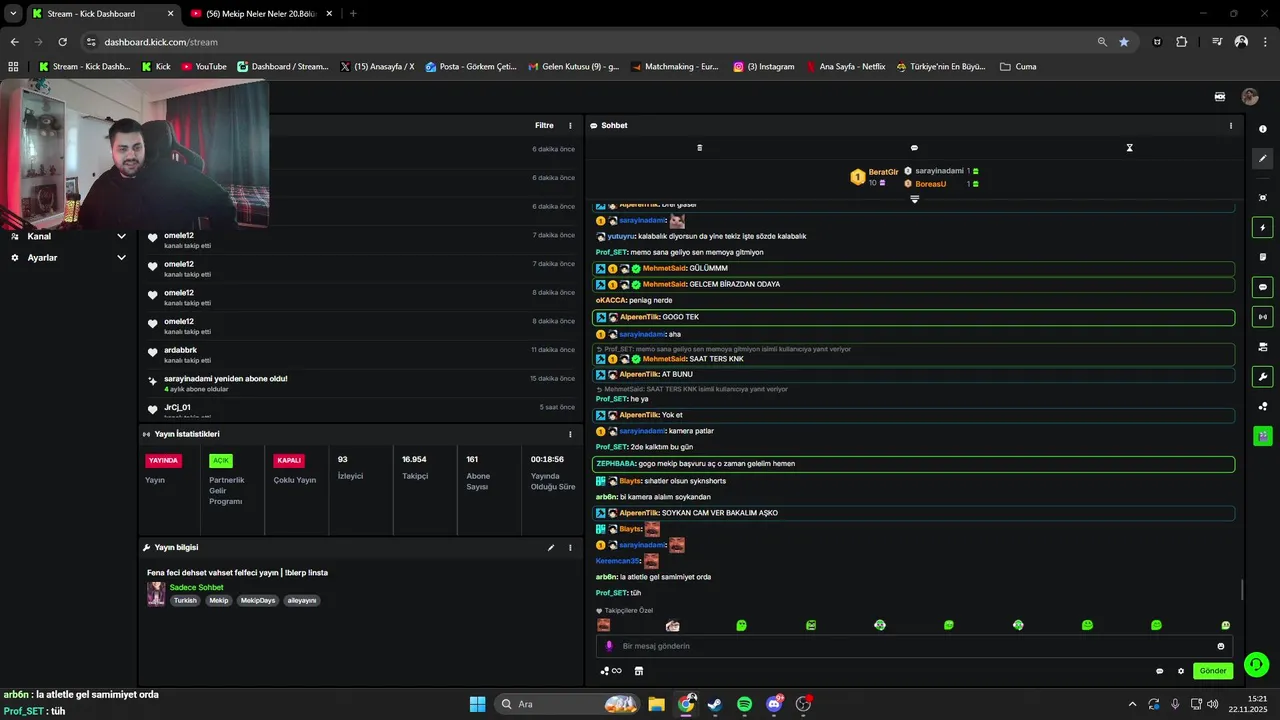Open the Windows Start menu

click(477, 704)
